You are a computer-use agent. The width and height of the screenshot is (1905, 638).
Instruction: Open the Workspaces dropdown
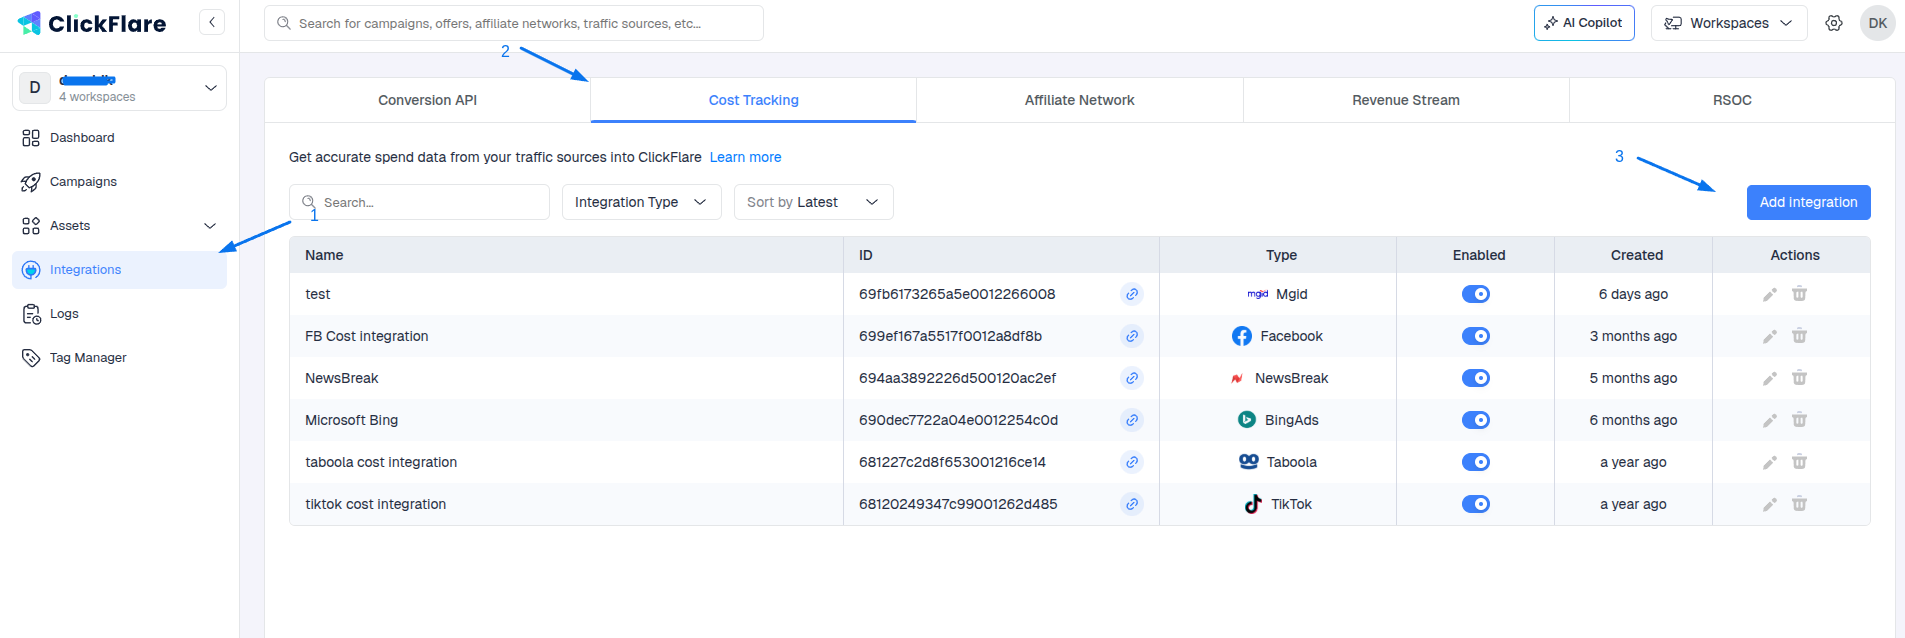coord(1729,23)
